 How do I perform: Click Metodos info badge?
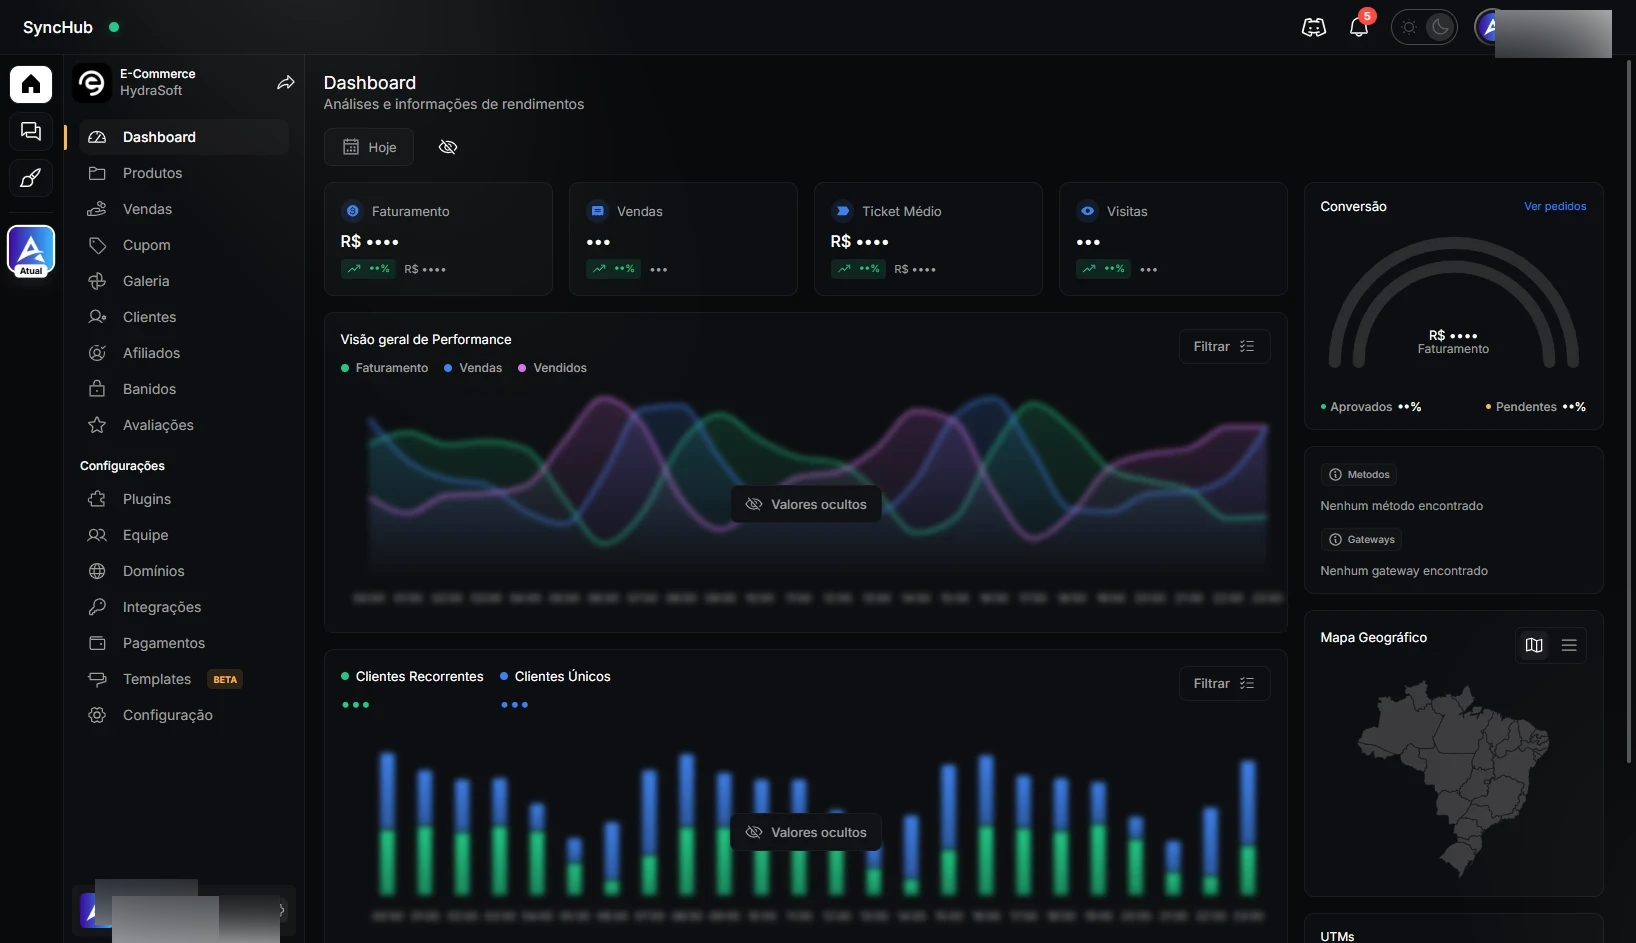[1359, 474]
